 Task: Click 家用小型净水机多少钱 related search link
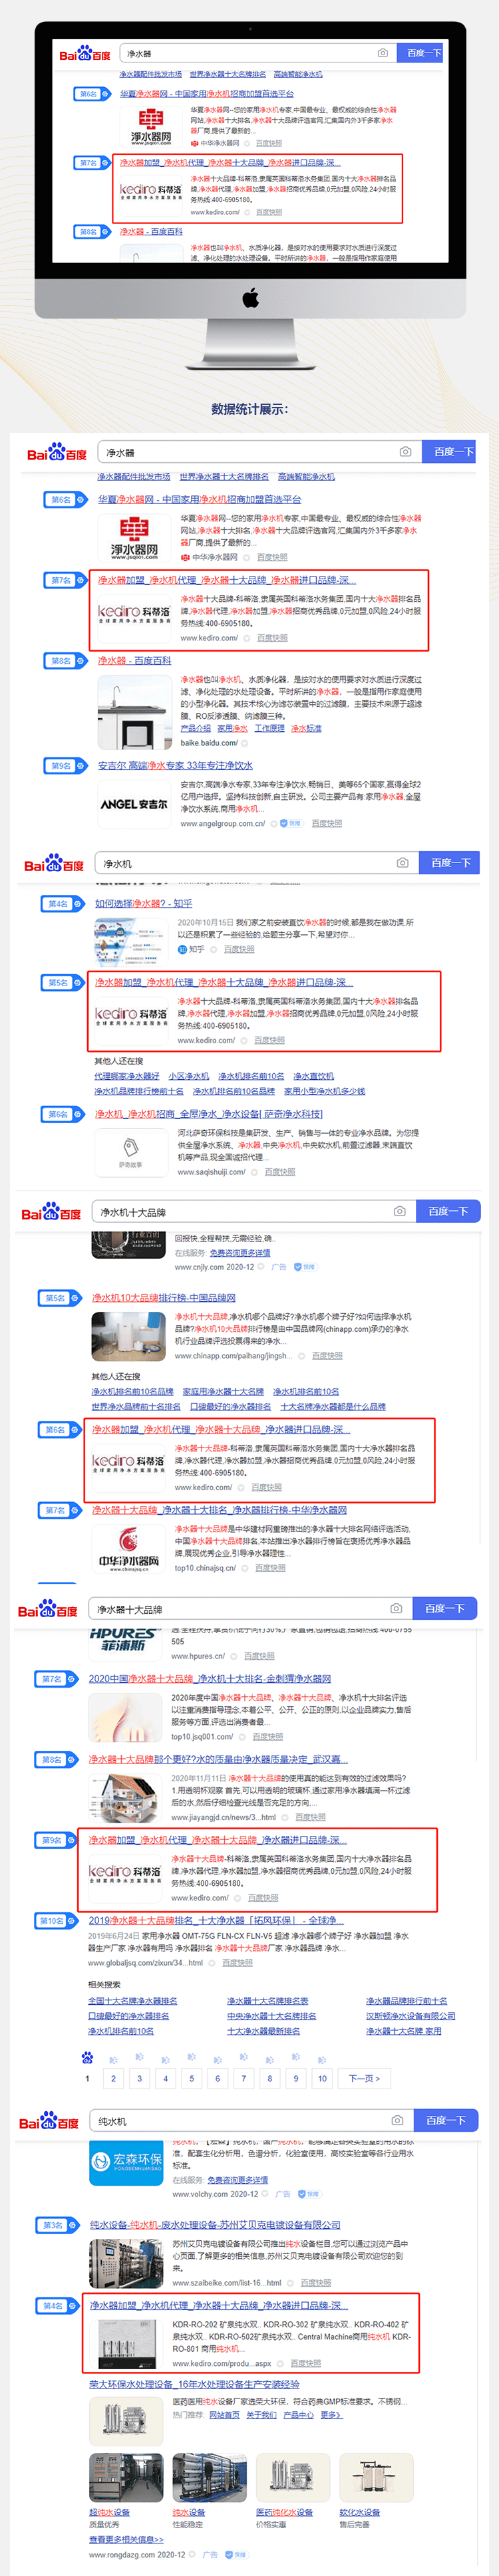[324, 1091]
